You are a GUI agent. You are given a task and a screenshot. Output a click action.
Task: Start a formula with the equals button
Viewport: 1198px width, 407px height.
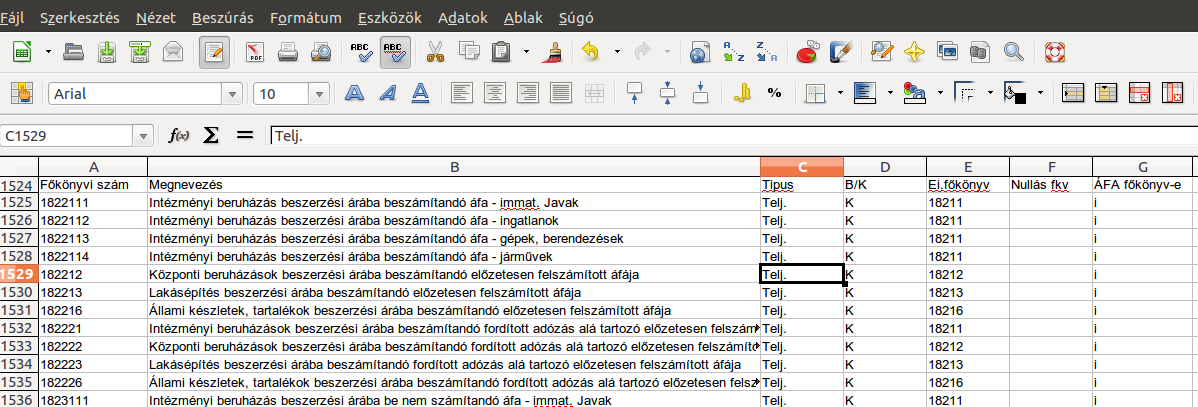click(244, 136)
